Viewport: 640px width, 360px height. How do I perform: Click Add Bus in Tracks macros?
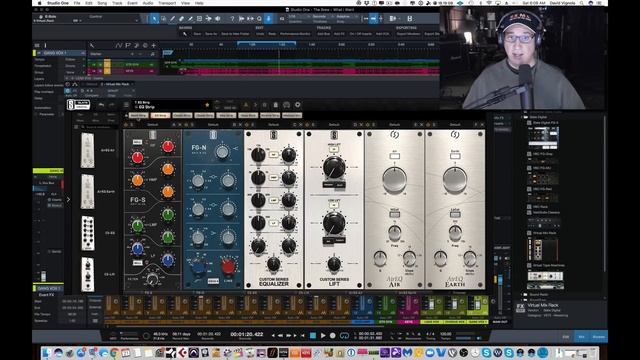point(323,34)
